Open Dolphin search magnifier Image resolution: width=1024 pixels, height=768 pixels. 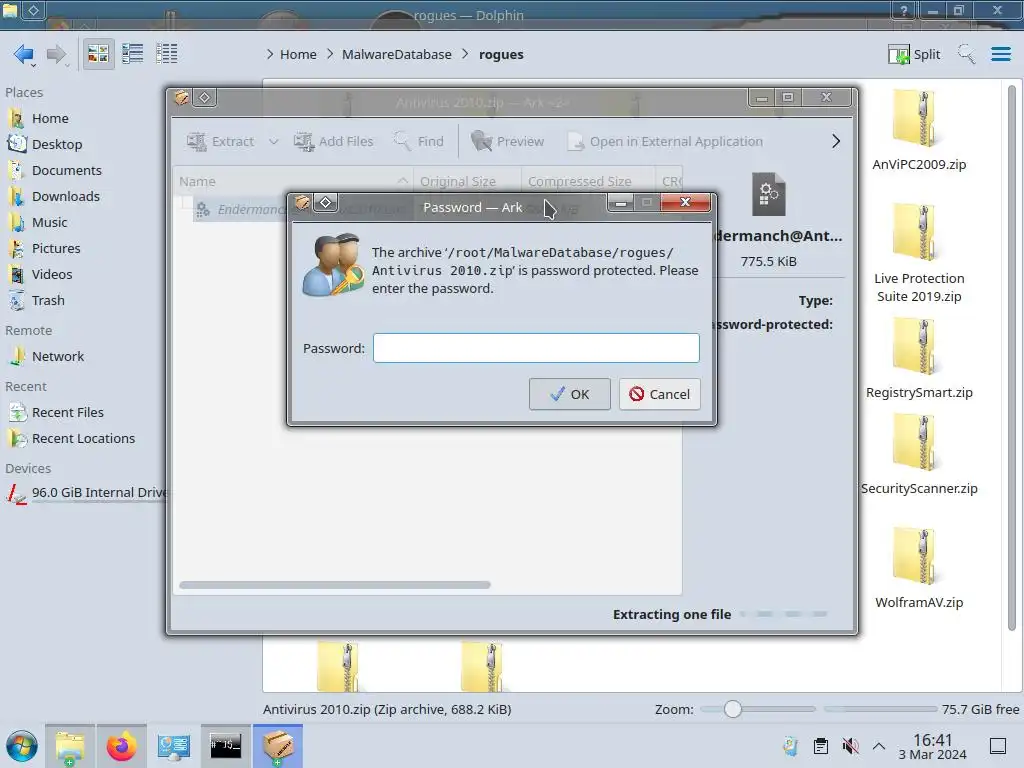click(x=966, y=54)
